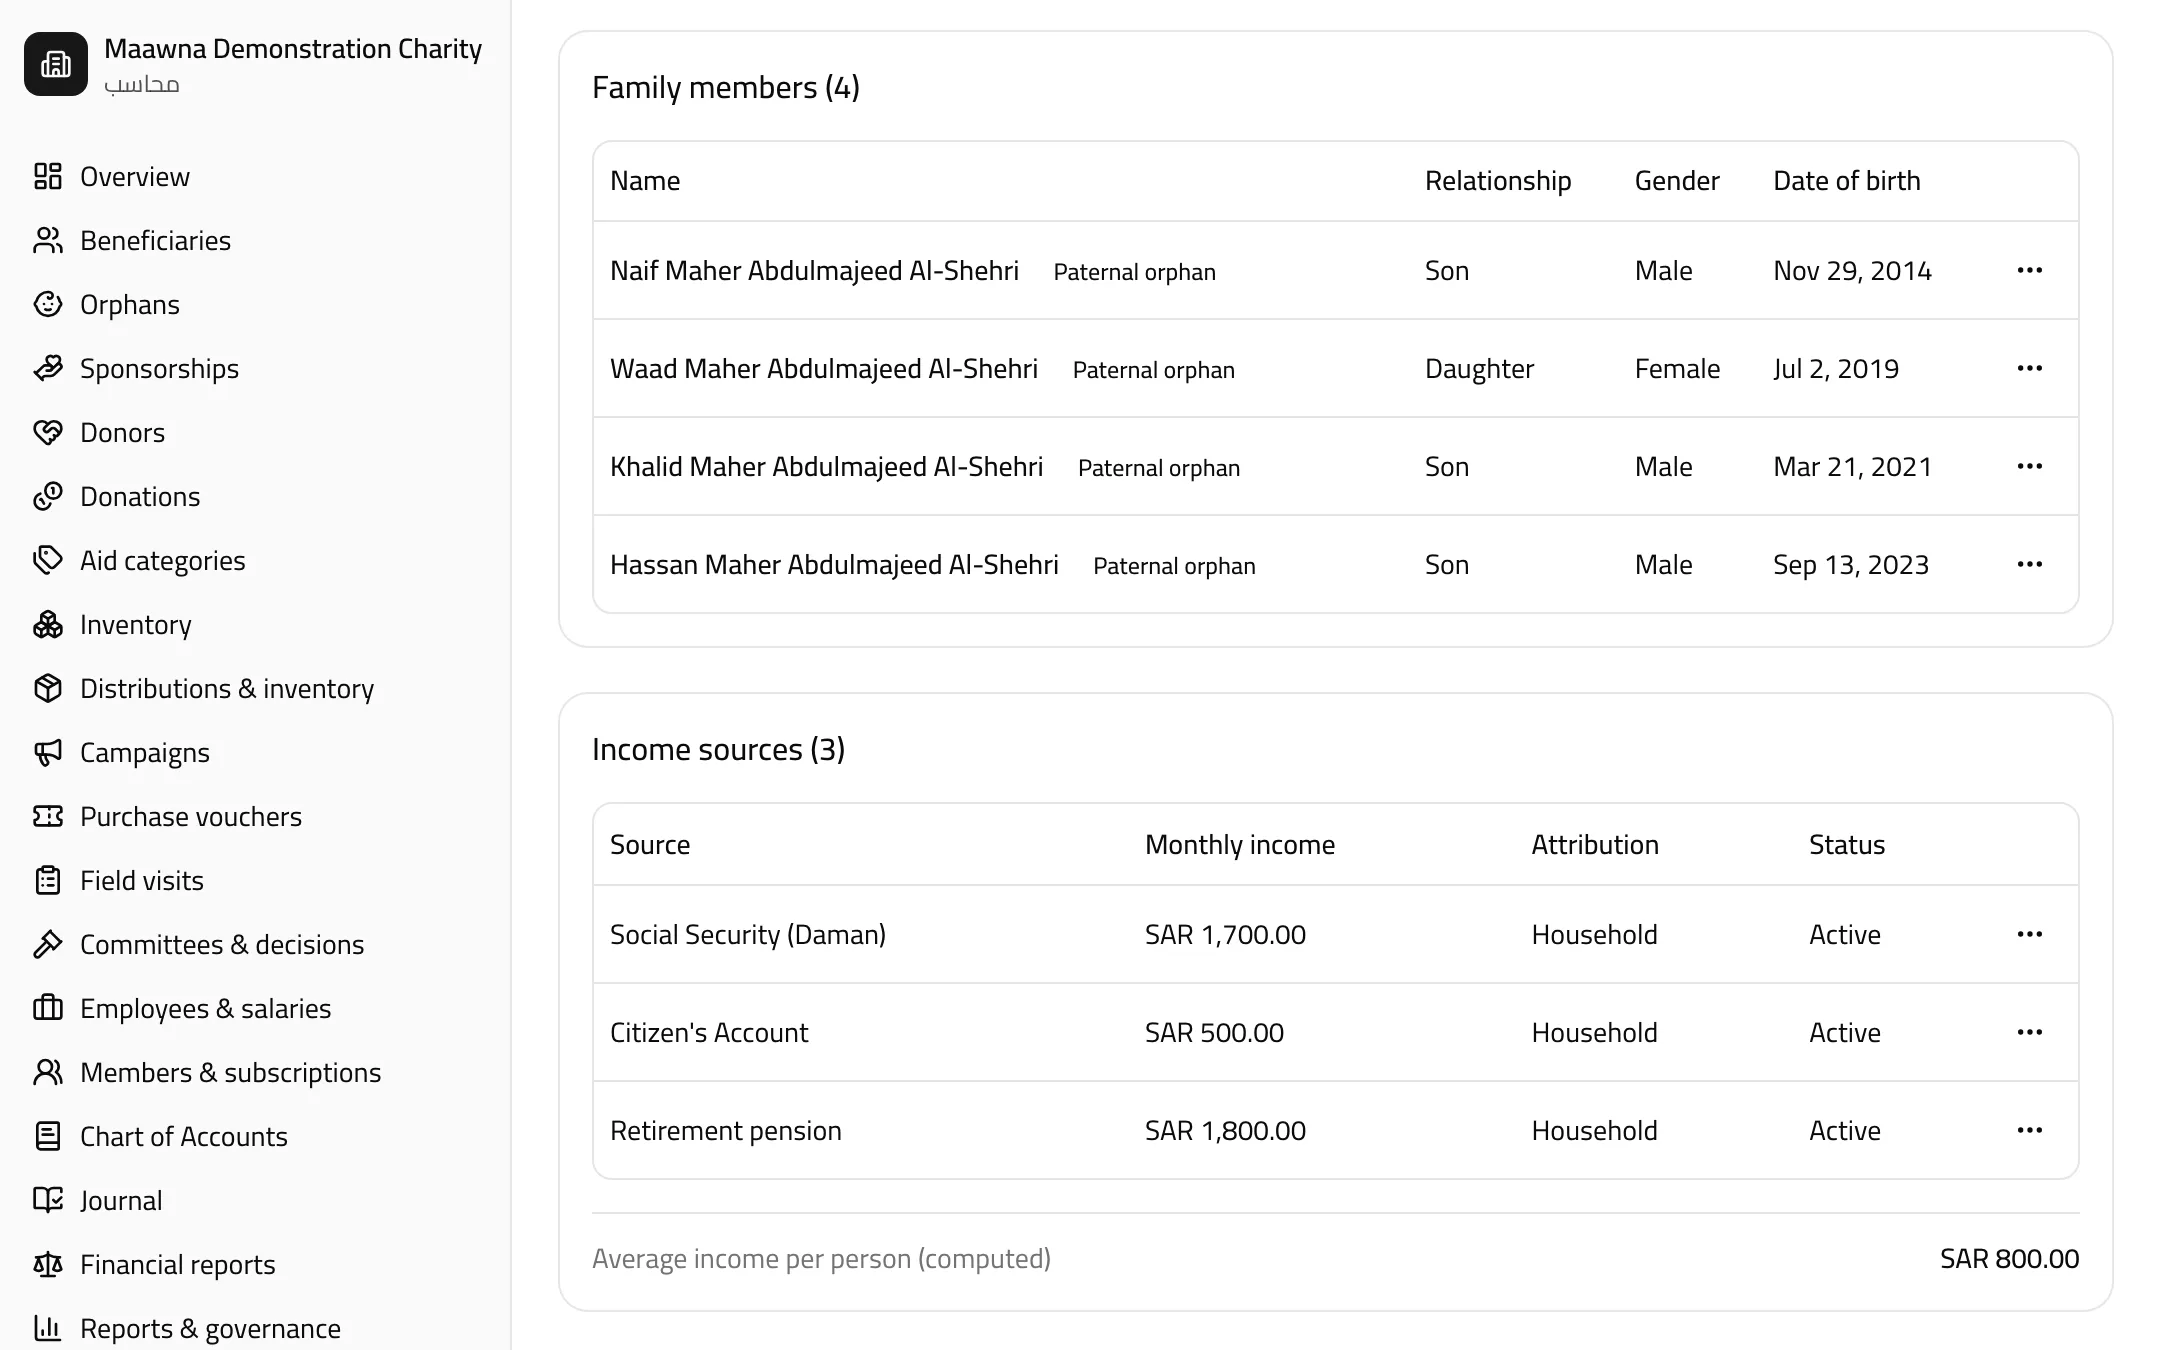Click the name Waad Maher Abdulmajeed Al-Shehri
The image size is (2160, 1350).
pyautogui.click(x=824, y=369)
